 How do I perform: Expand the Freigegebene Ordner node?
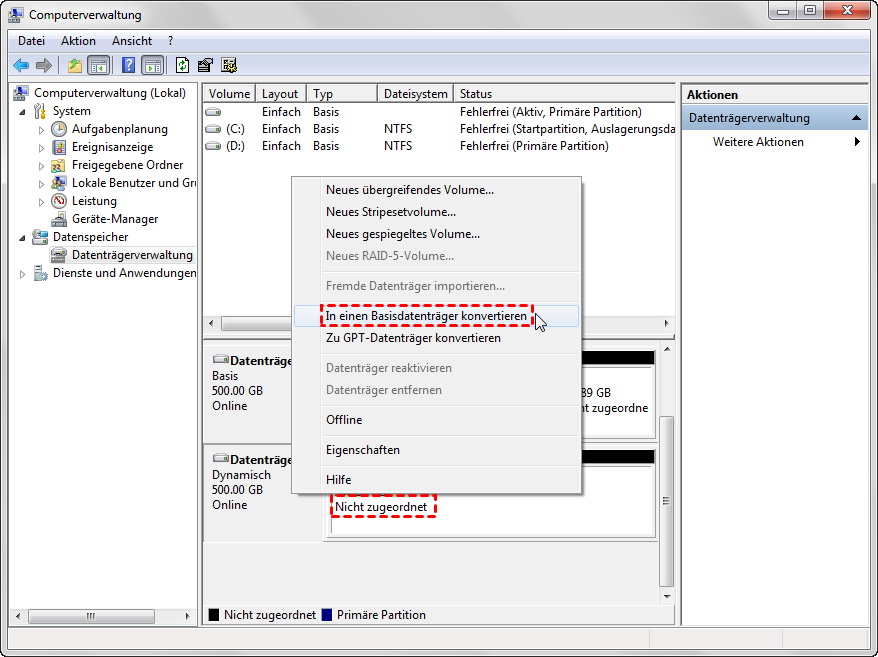41,166
